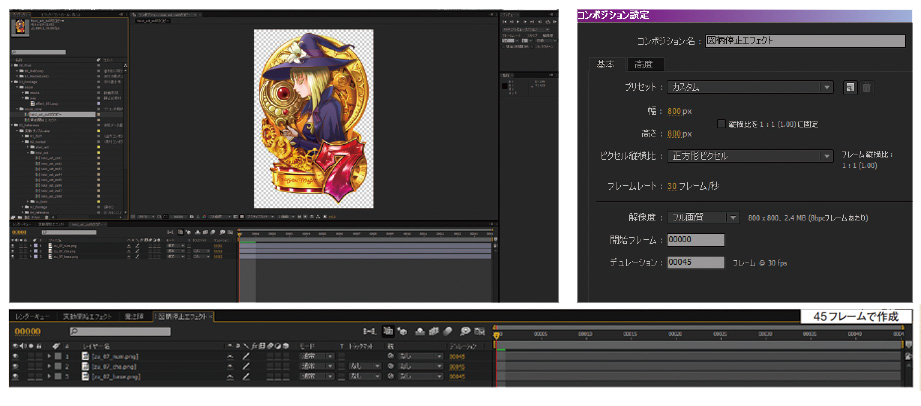Image resolution: width=921 pixels, height=406 pixels.
Task: Enable the Frame Blending timeline icon
Action: (x=433, y=332)
